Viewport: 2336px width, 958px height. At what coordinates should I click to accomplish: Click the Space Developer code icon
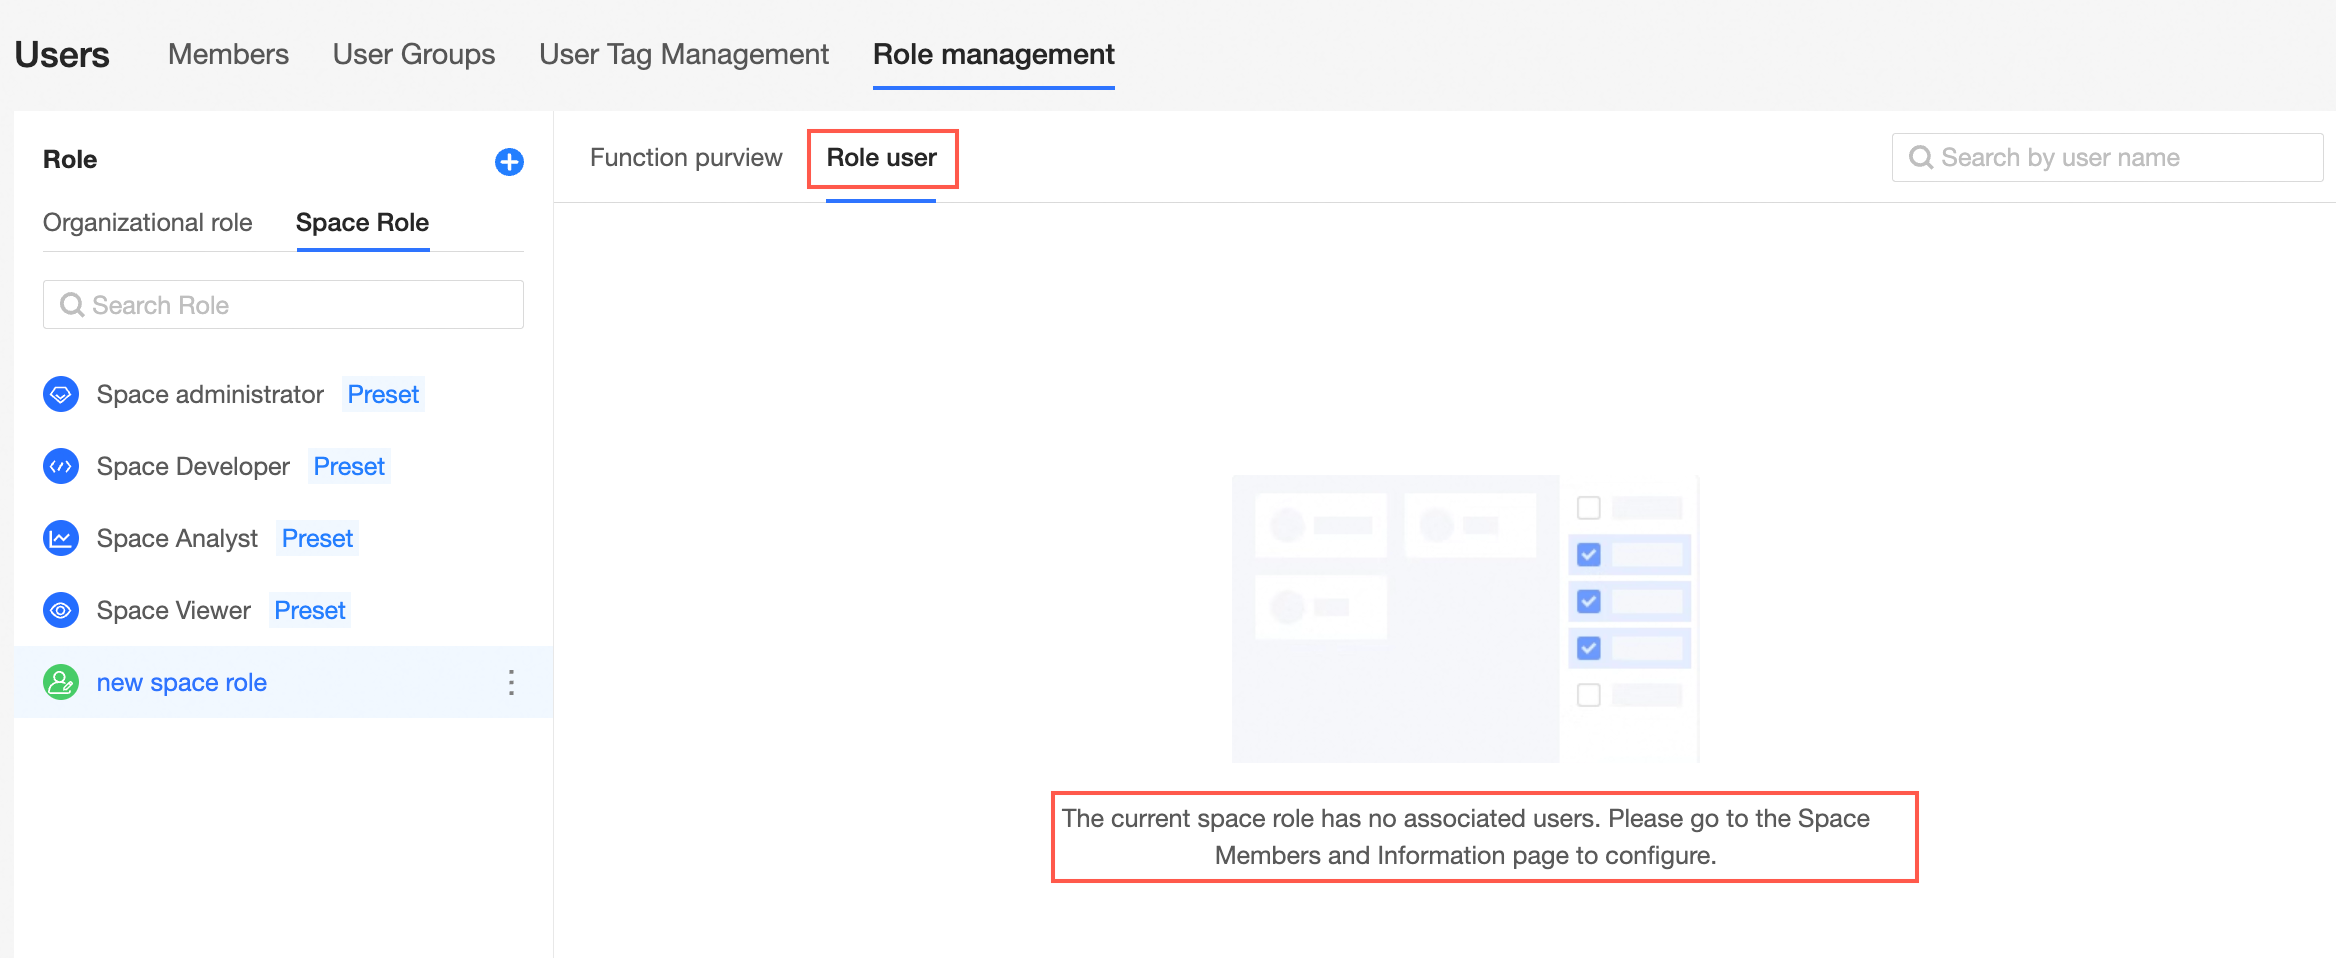click(x=61, y=466)
